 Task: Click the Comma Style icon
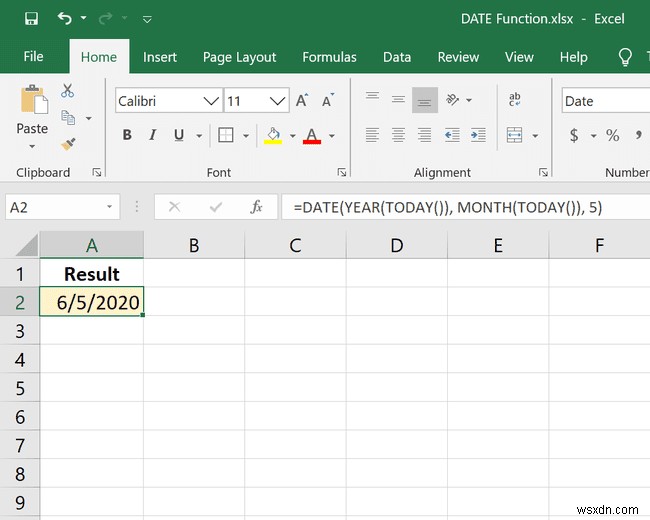(639, 136)
